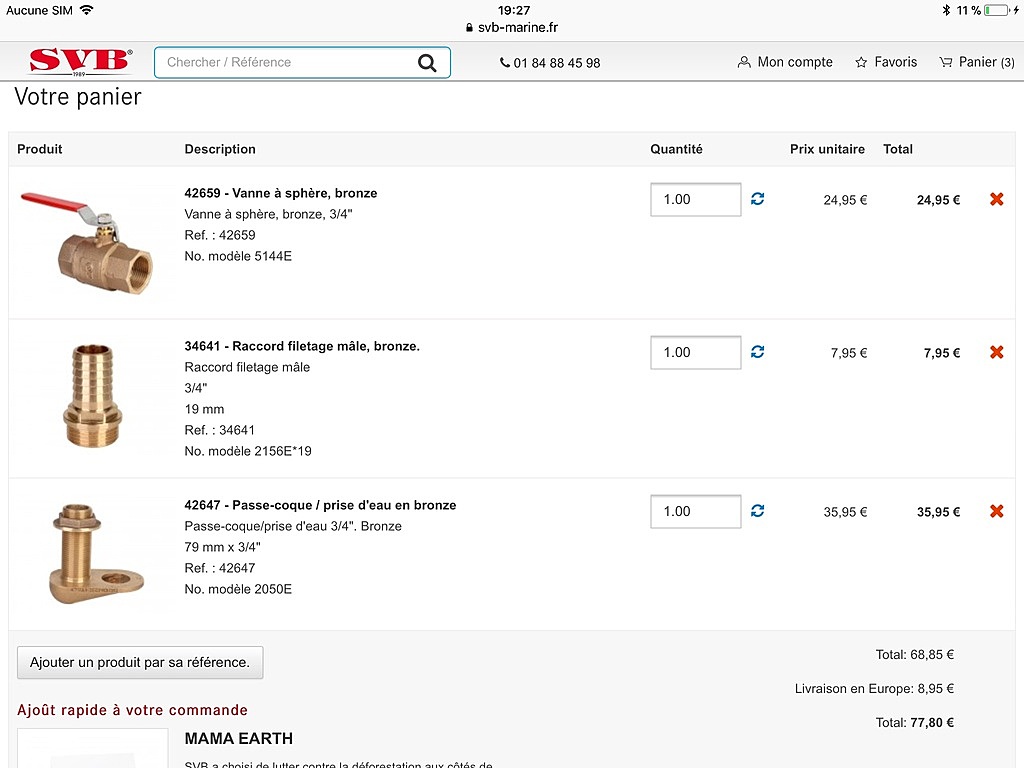The width and height of the screenshot is (1024, 768).
Task: Refresh quantity for Raccord filetage mâle
Action: point(758,352)
